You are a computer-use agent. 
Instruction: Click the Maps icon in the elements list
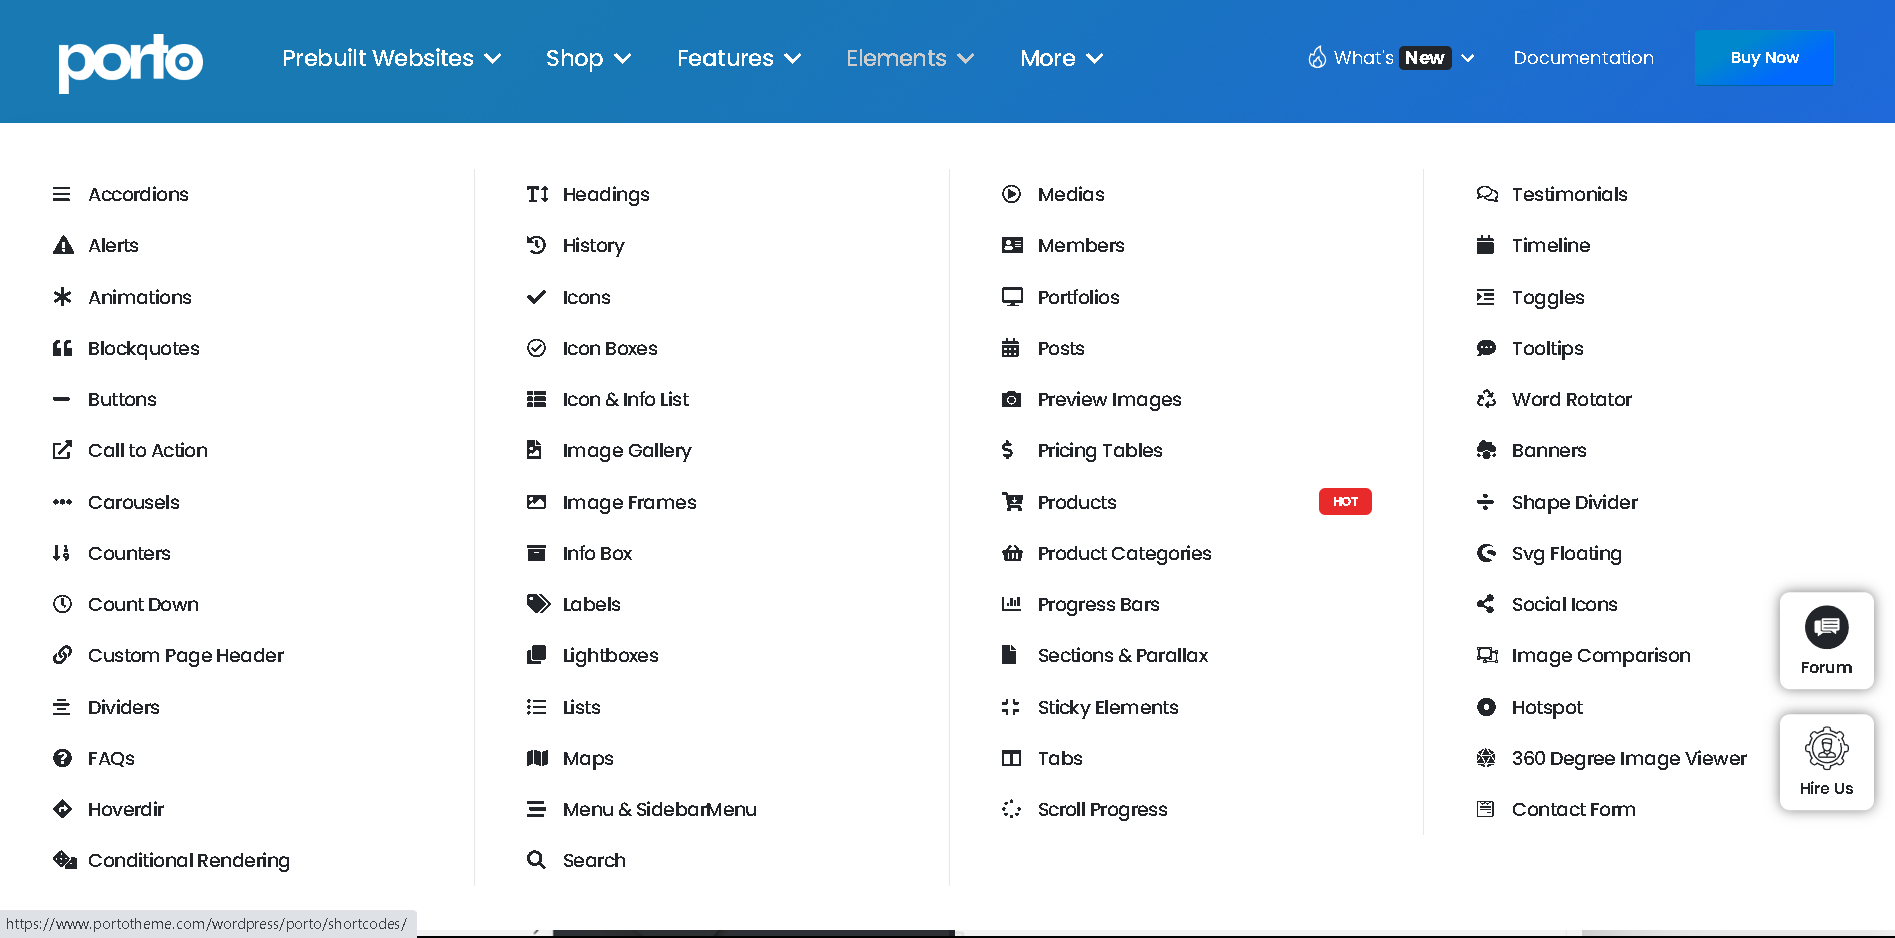click(537, 758)
